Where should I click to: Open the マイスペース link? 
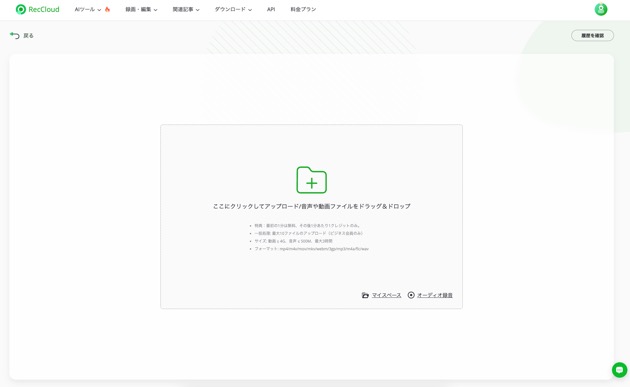pyautogui.click(x=386, y=295)
